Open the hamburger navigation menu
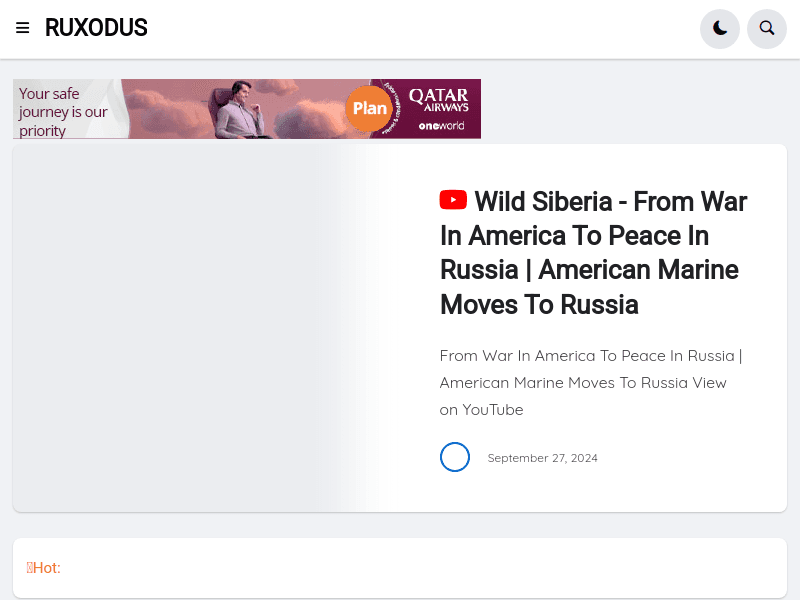The height and width of the screenshot is (600, 800). pos(23,28)
